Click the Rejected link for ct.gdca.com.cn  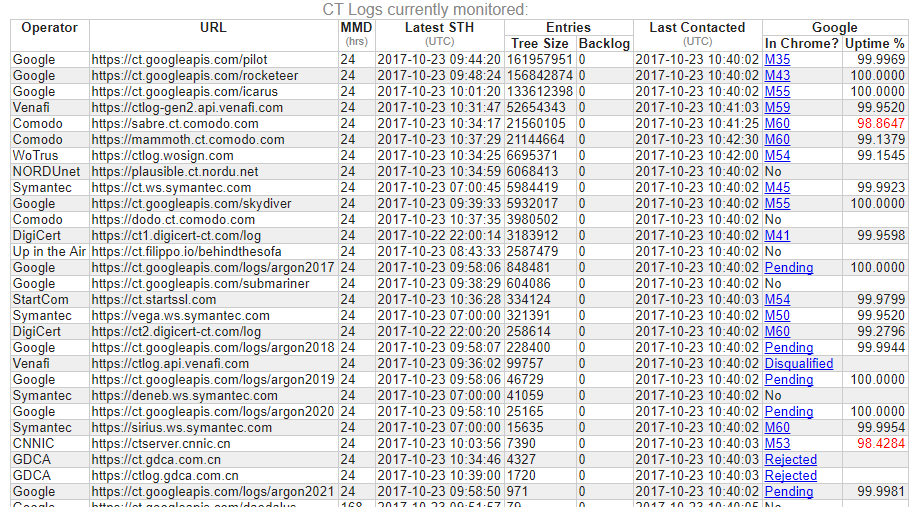tap(791, 460)
